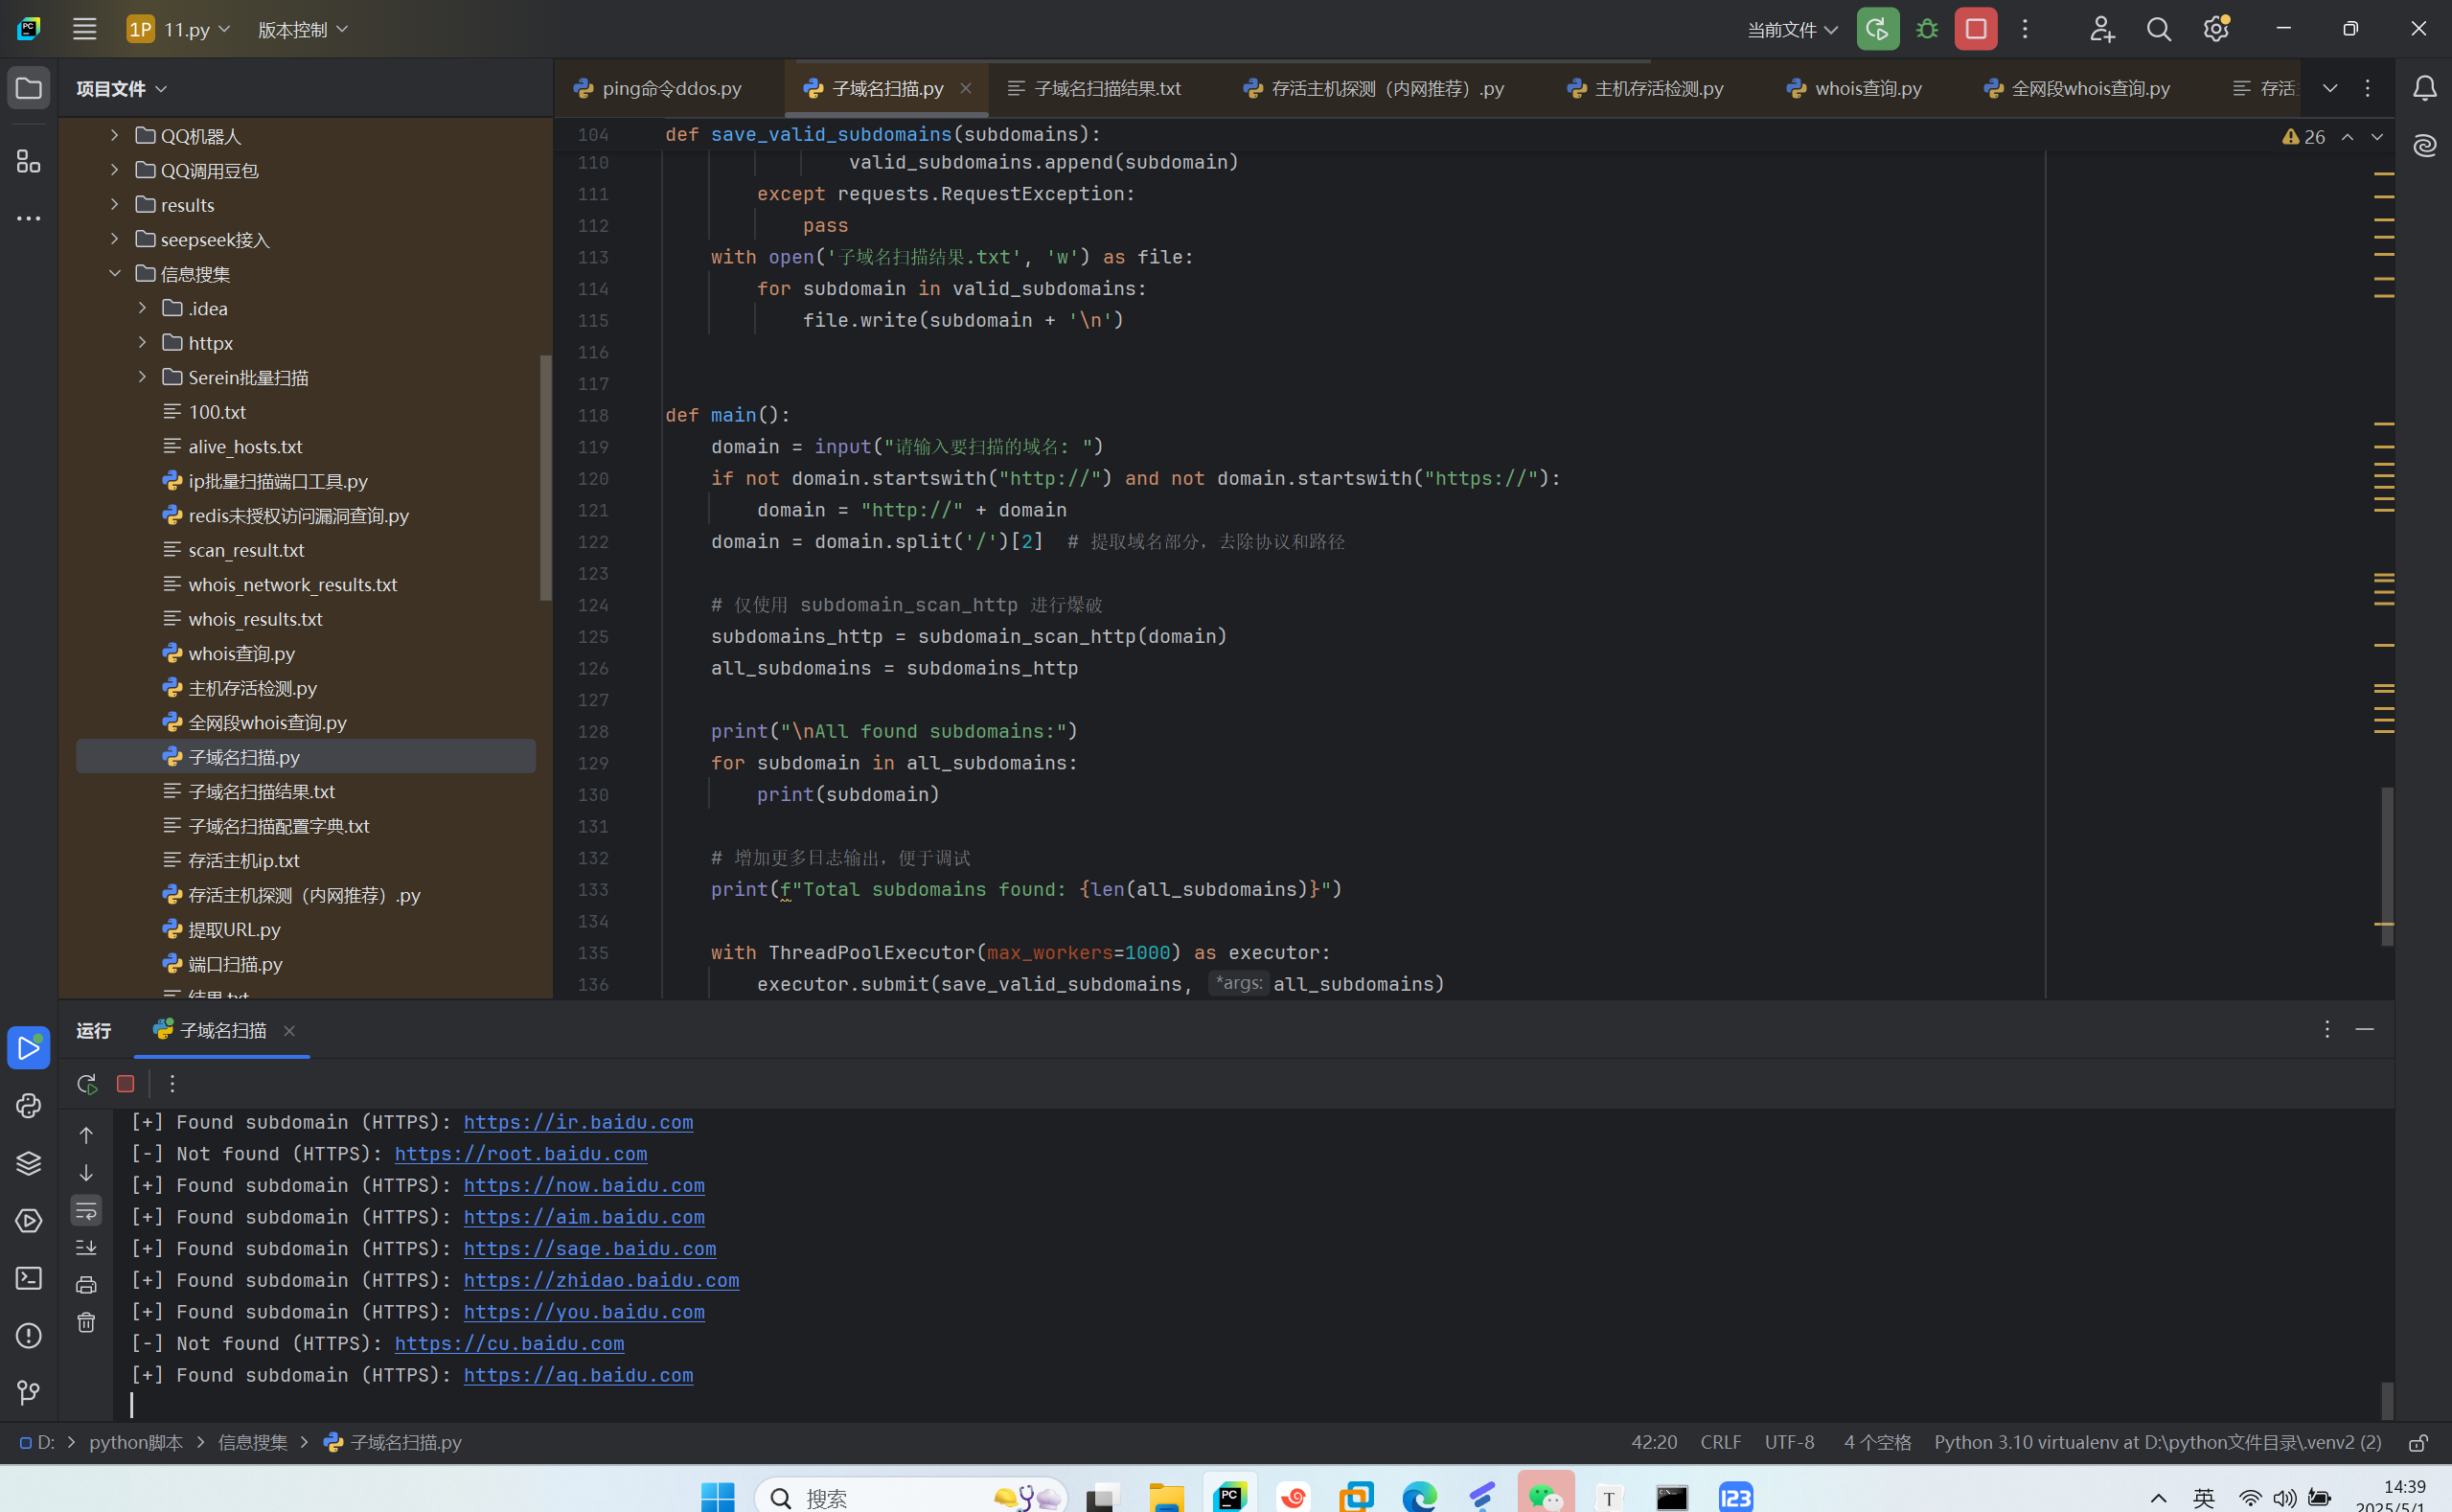Stop the running script with the red square
2452x1512 pixels.
point(1975,29)
